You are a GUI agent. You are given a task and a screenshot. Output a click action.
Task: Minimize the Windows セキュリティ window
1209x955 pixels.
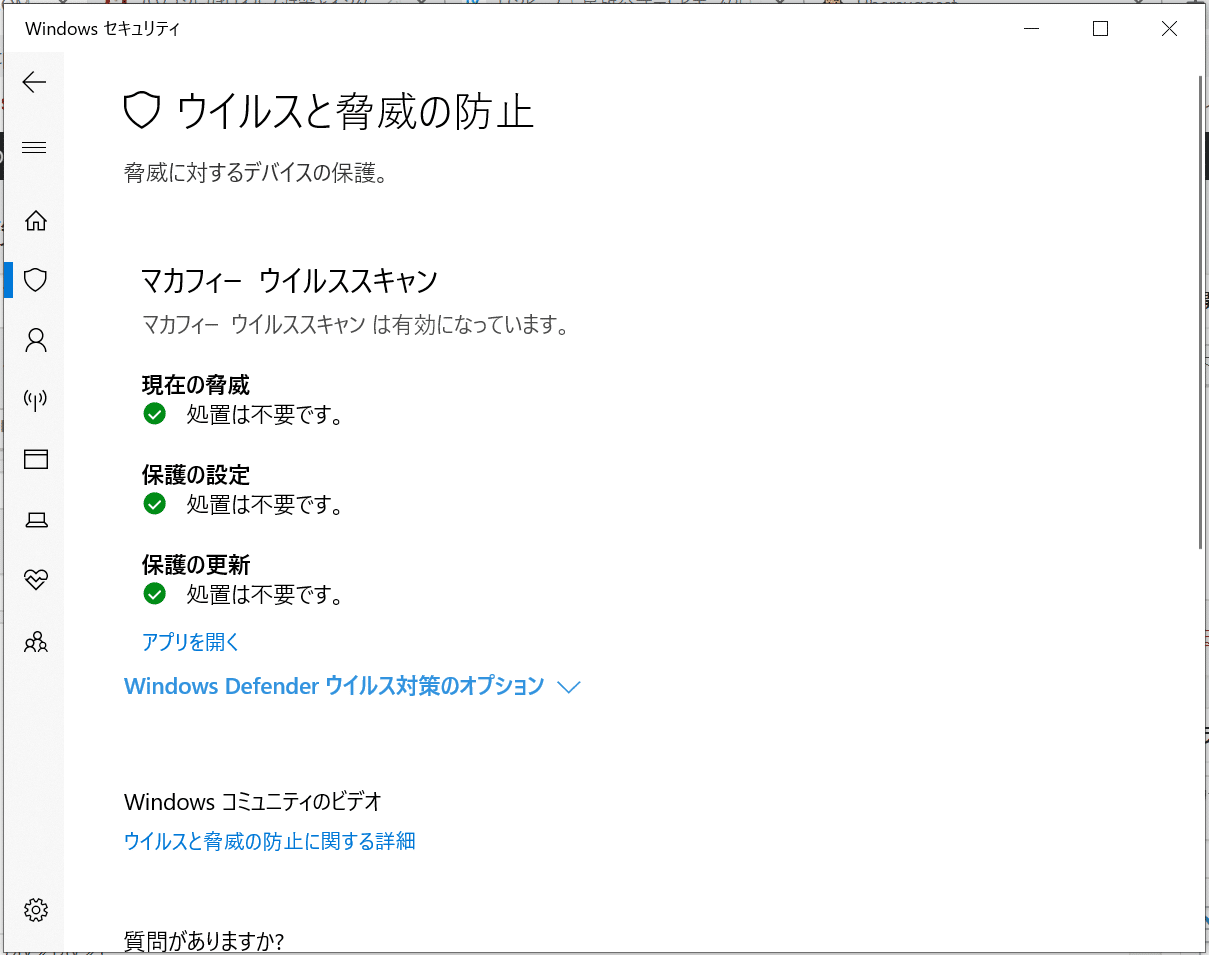[x=1032, y=29]
